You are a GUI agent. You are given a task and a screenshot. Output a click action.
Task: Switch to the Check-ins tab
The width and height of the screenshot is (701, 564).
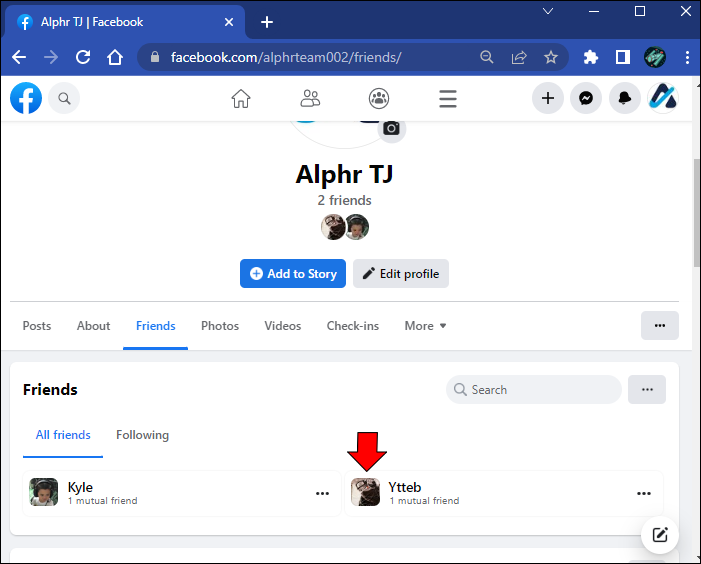tap(353, 326)
